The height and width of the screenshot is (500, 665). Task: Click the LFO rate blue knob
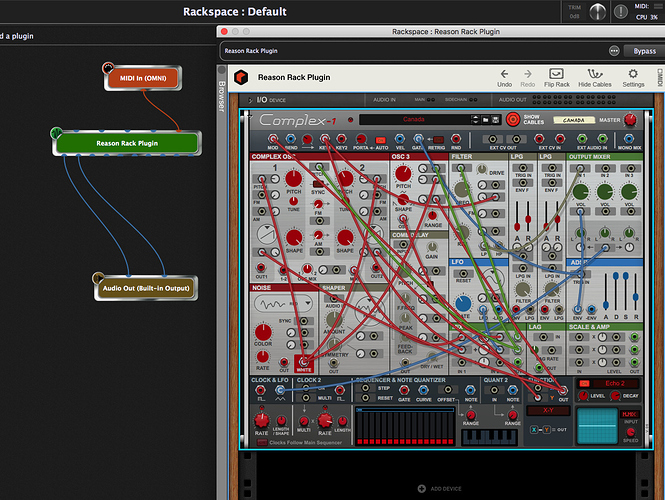(463, 304)
